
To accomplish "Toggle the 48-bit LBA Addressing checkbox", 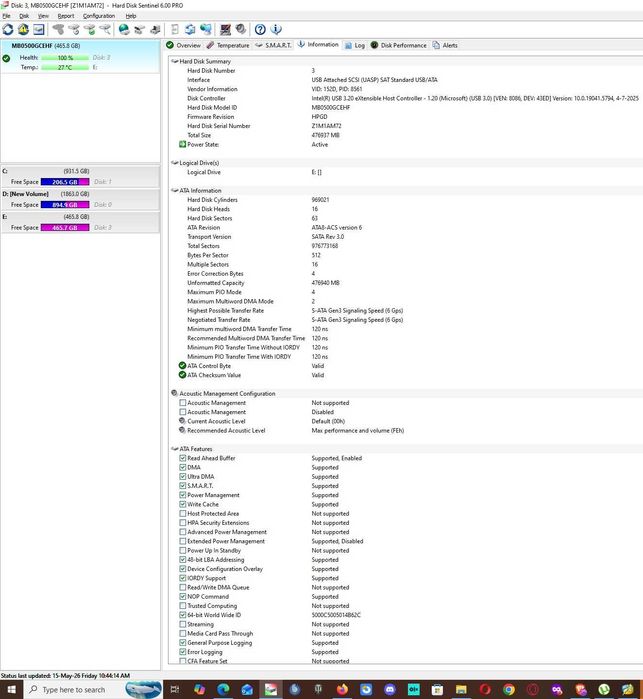I will 183,559.
